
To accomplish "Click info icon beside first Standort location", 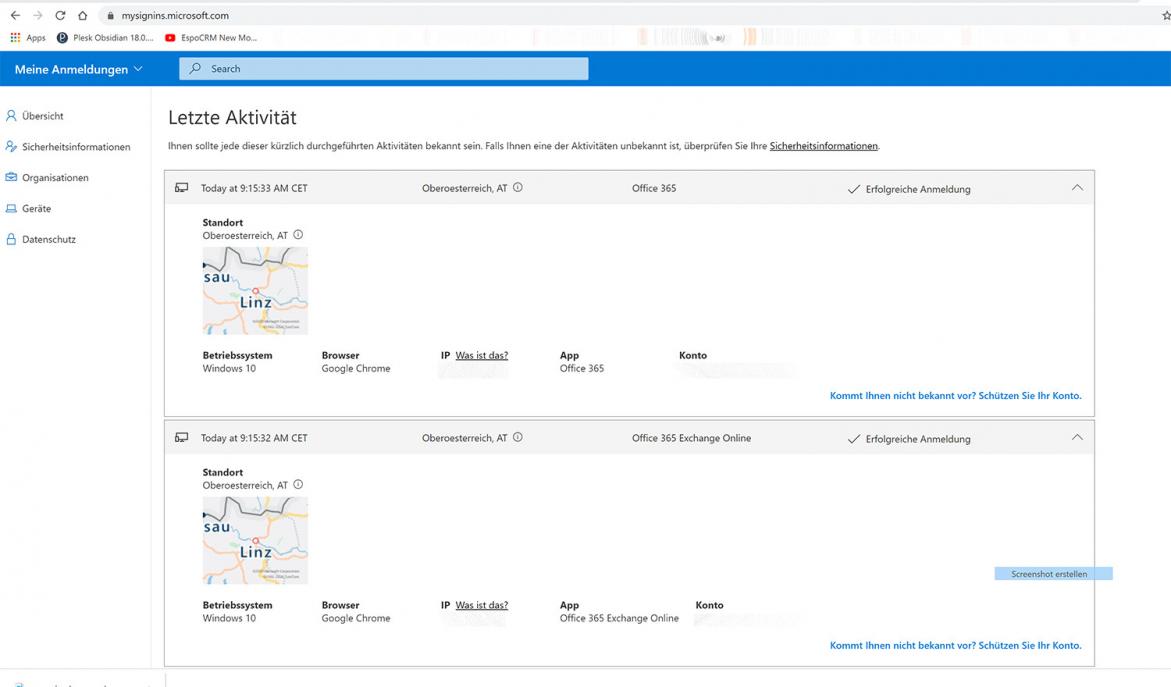I will [298, 234].
